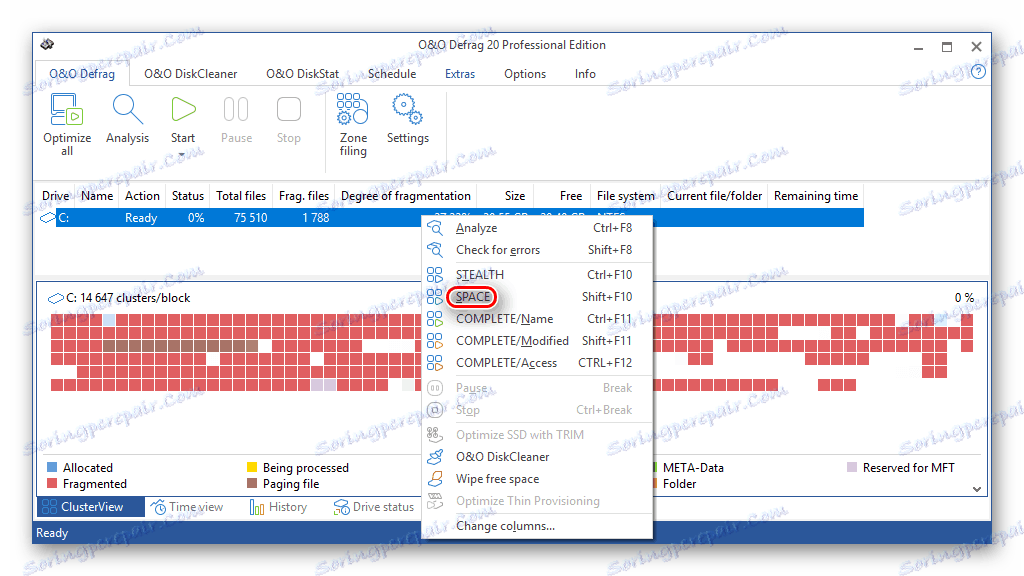The image size is (1024, 576).
Task: Open the O&O DiskStat tab
Action: click(x=302, y=74)
